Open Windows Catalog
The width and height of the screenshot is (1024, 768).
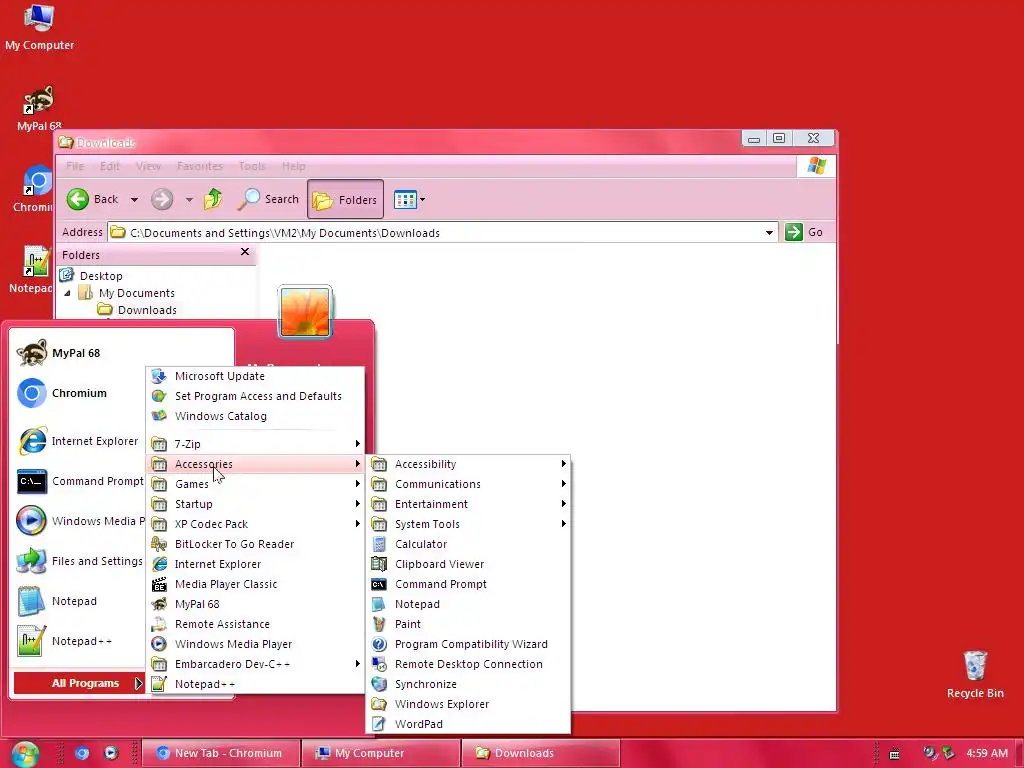point(255,416)
